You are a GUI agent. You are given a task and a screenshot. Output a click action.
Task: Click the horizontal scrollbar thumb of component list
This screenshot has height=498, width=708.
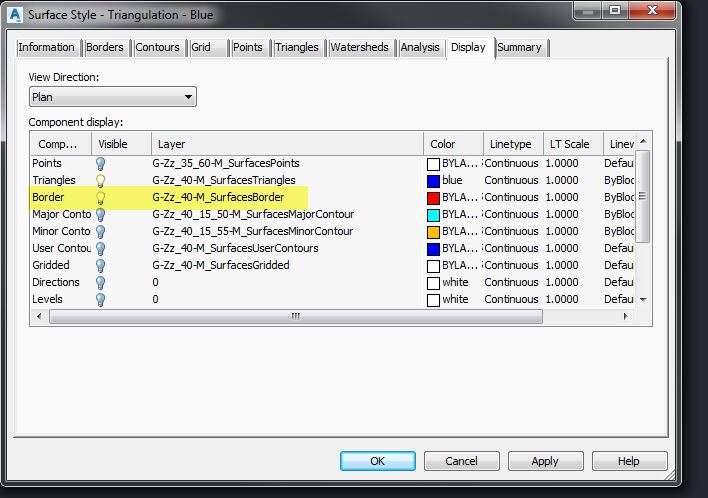(x=296, y=316)
